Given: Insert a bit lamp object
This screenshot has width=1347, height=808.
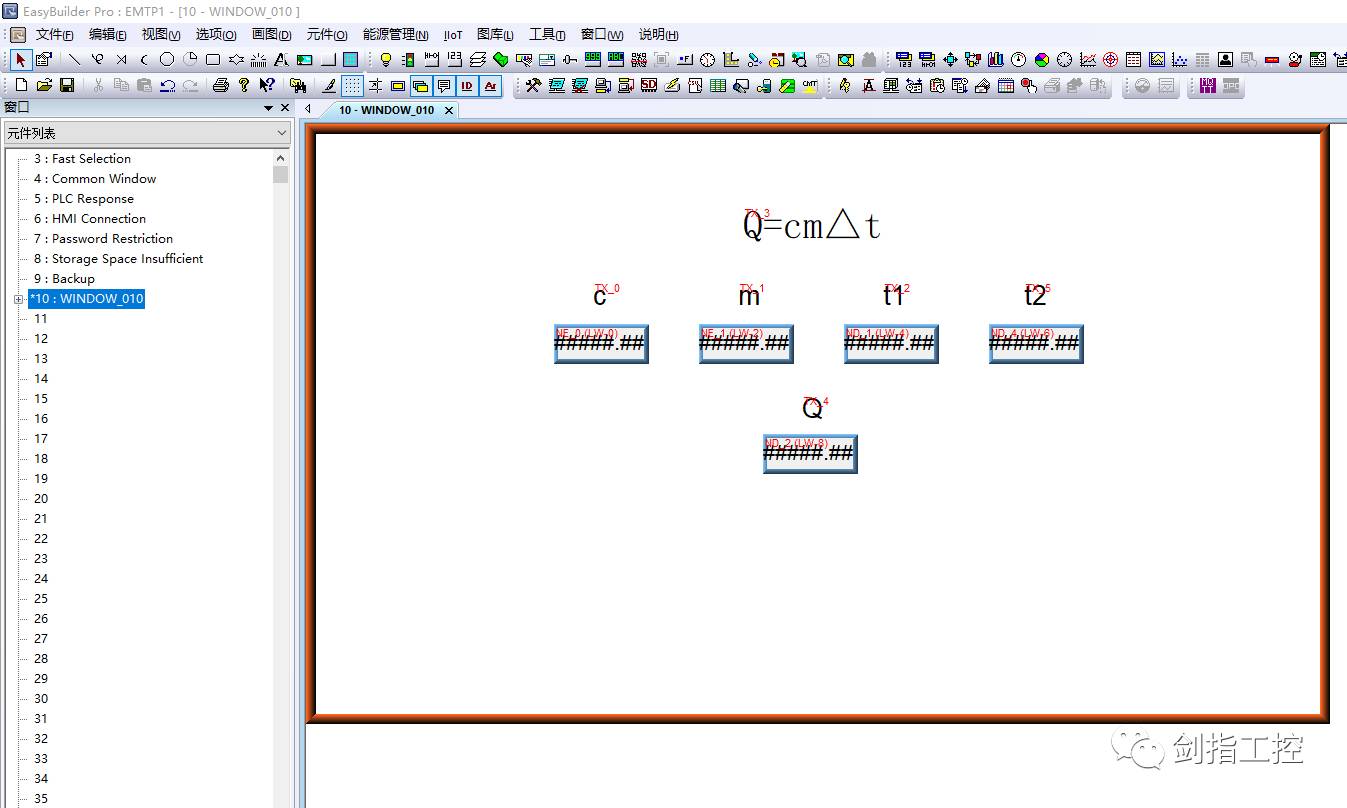Looking at the screenshot, I should click(x=385, y=60).
